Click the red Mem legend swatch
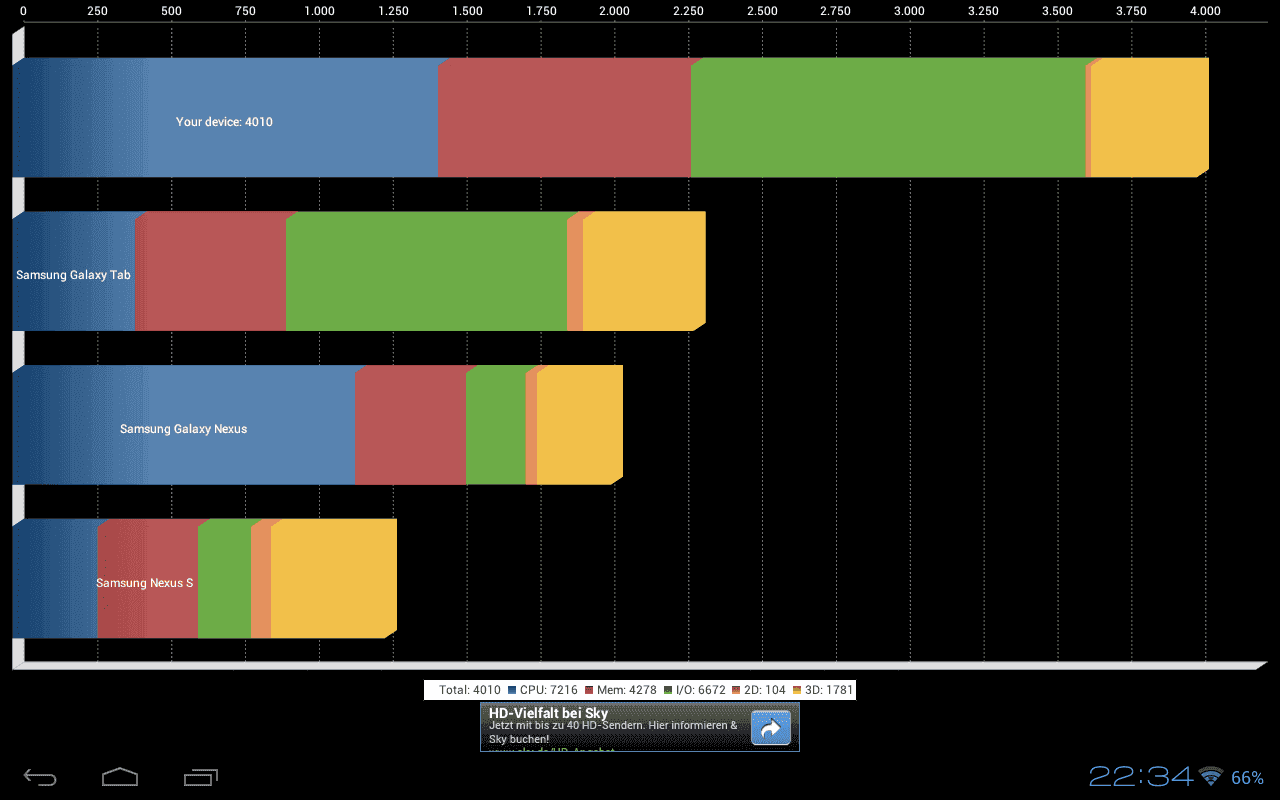The width and height of the screenshot is (1280, 800). (589, 690)
